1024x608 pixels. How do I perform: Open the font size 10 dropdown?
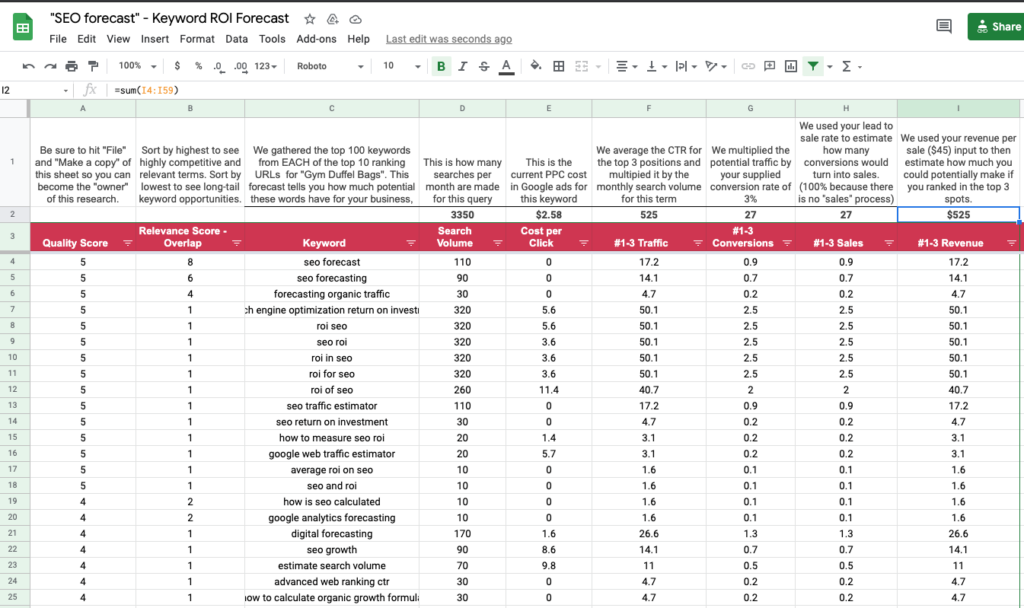point(401,66)
